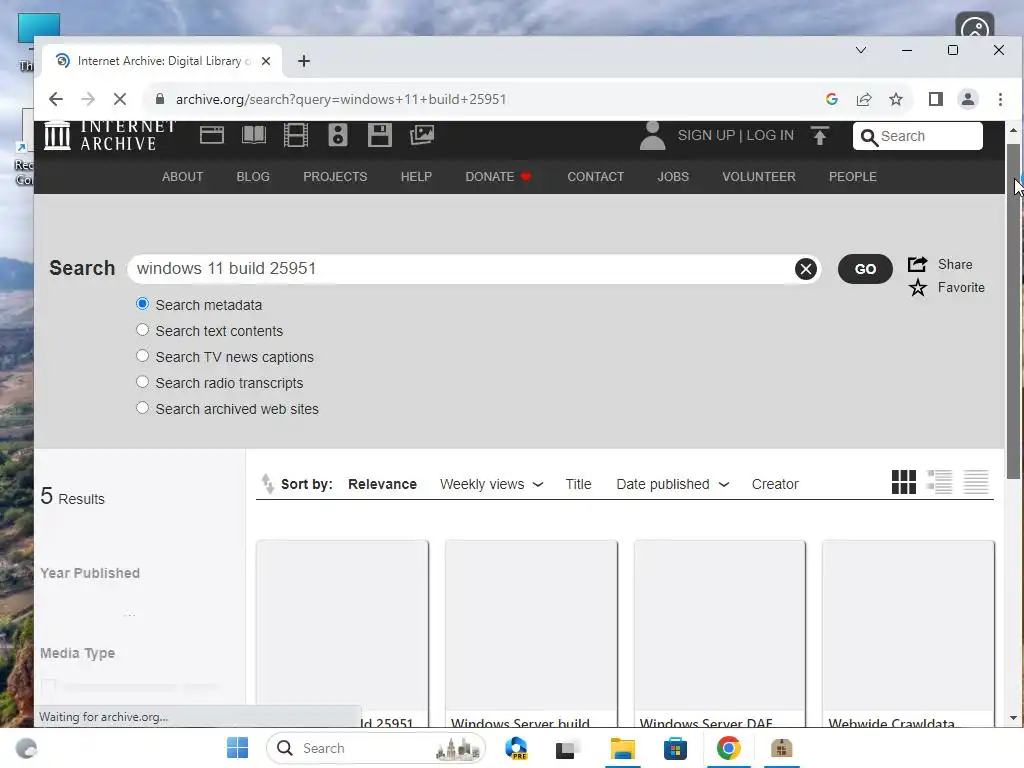The height and width of the screenshot is (768, 1024).
Task: Open Chrome three-dot menu
Action: [1000, 99]
